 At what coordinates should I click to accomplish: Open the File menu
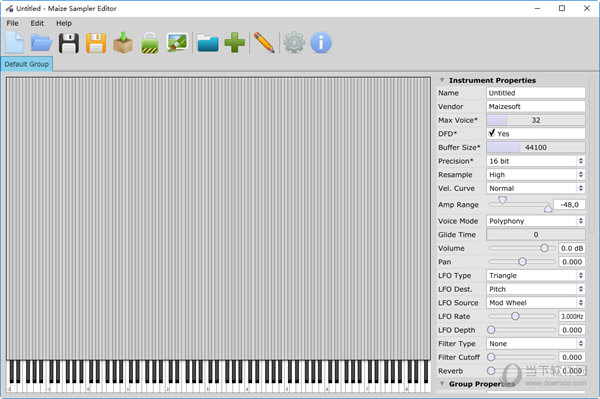click(x=12, y=23)
